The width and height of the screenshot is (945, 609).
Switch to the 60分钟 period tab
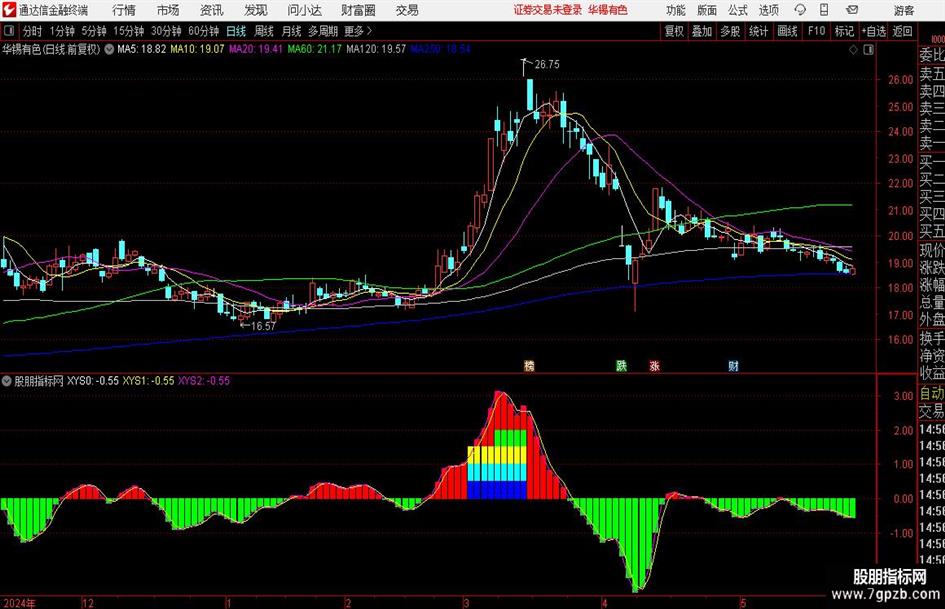click(x=204, y=31)
